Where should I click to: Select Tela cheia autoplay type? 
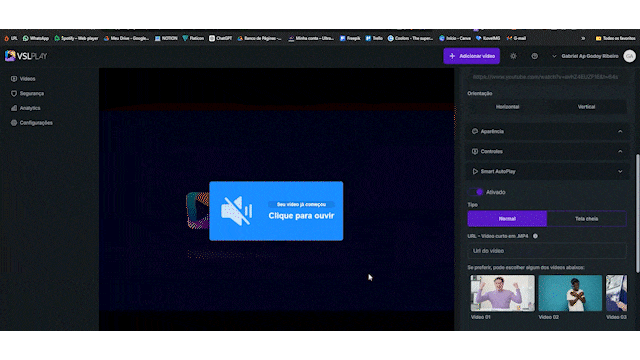[x=587, y=219]
